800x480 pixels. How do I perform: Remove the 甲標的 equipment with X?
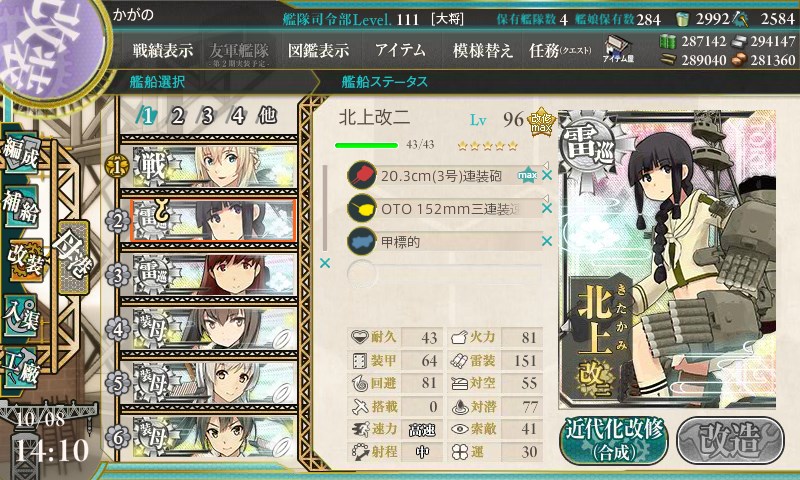pos(547,241)
